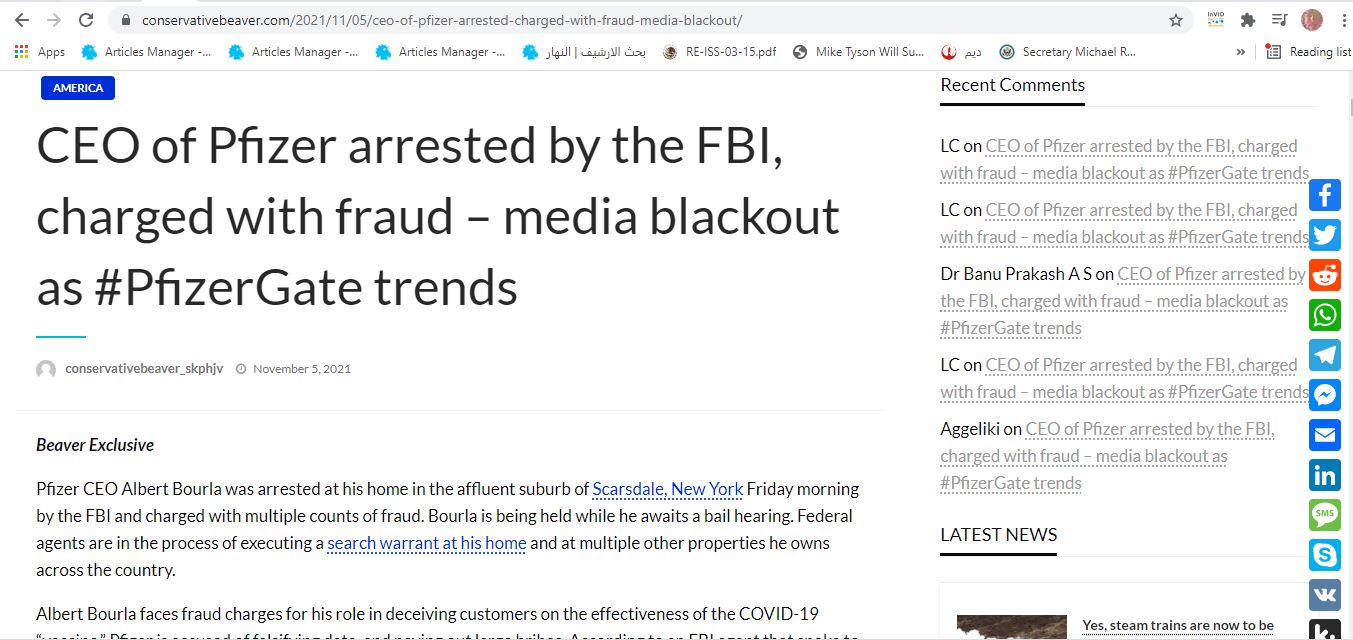The width and height of the screenshot is (1353, 640).
Task: Open the InVID extension
Action: click(1215, 20)
